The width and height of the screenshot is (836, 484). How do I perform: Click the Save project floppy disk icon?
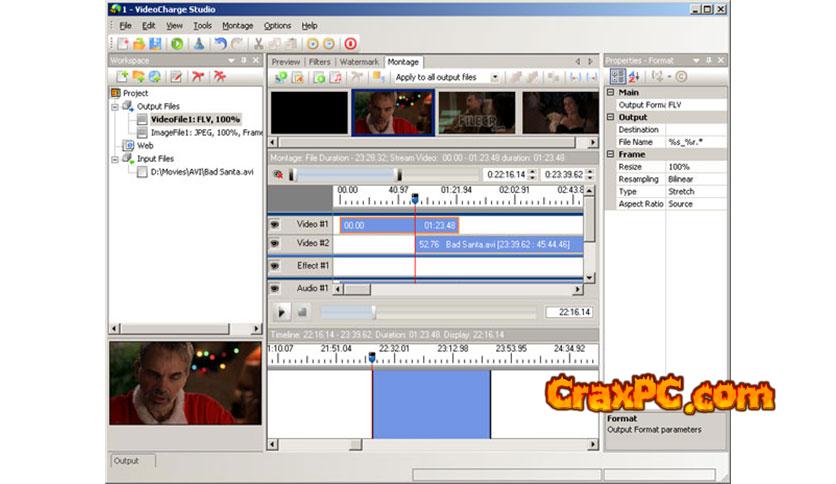pyautogui.click(x=156, y=44)
